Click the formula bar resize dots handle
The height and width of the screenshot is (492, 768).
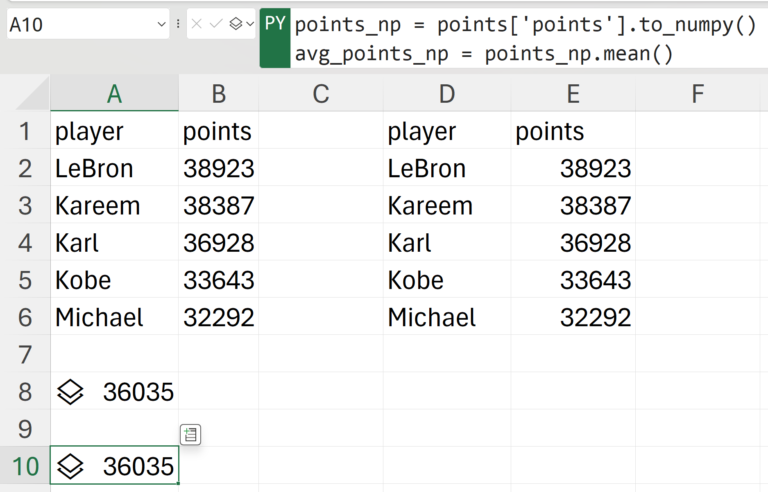[x=178, y=24]
